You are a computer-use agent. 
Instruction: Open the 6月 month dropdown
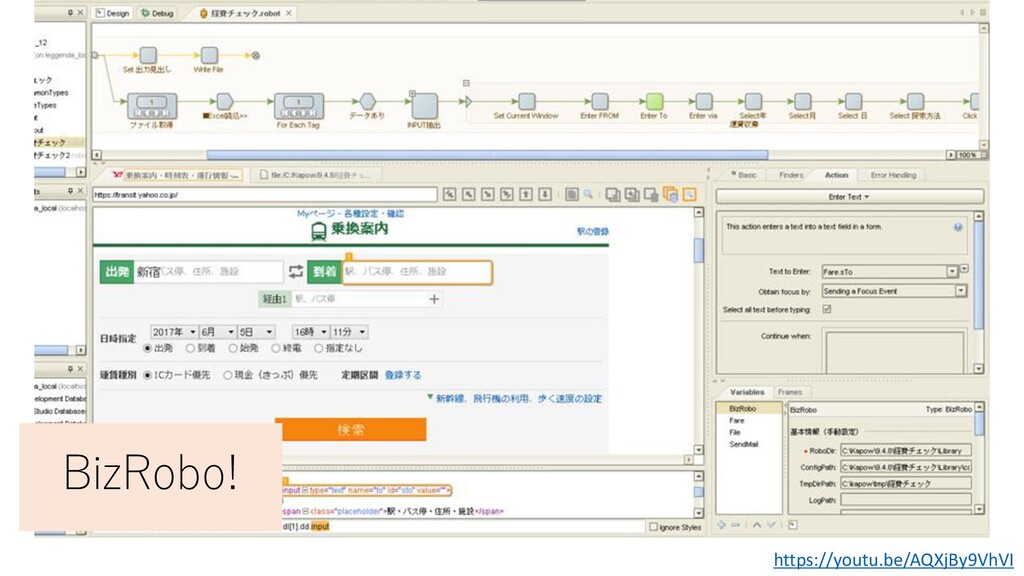217,332
